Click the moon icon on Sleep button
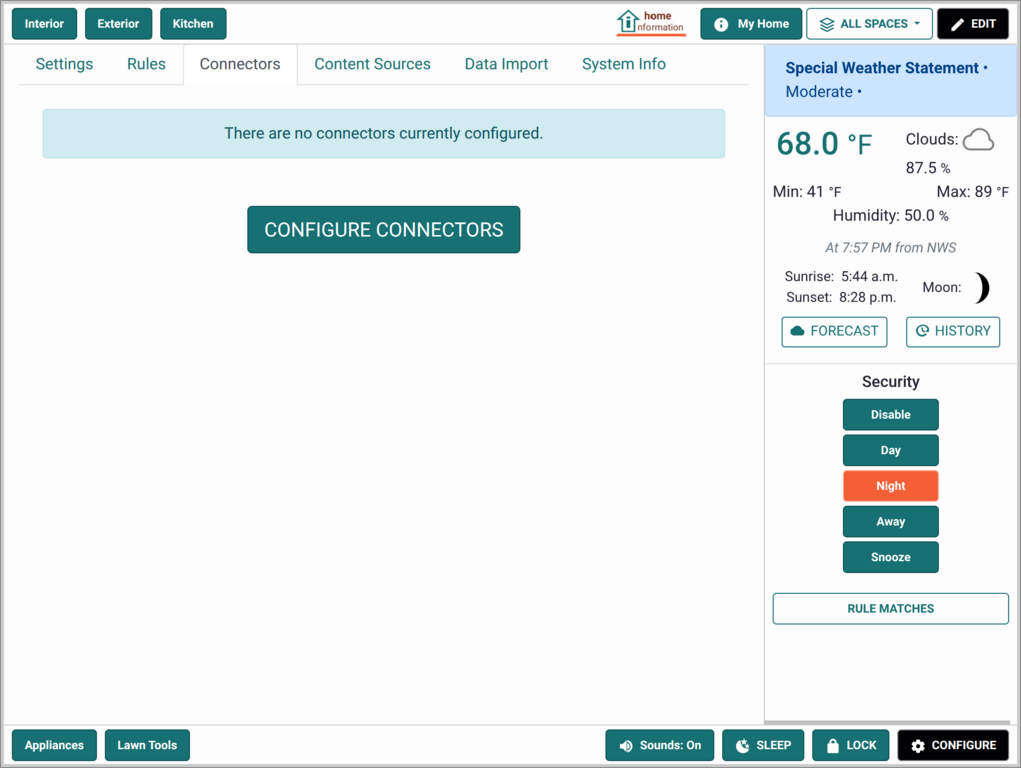The image size is (1021, 768). pos(742,746)
